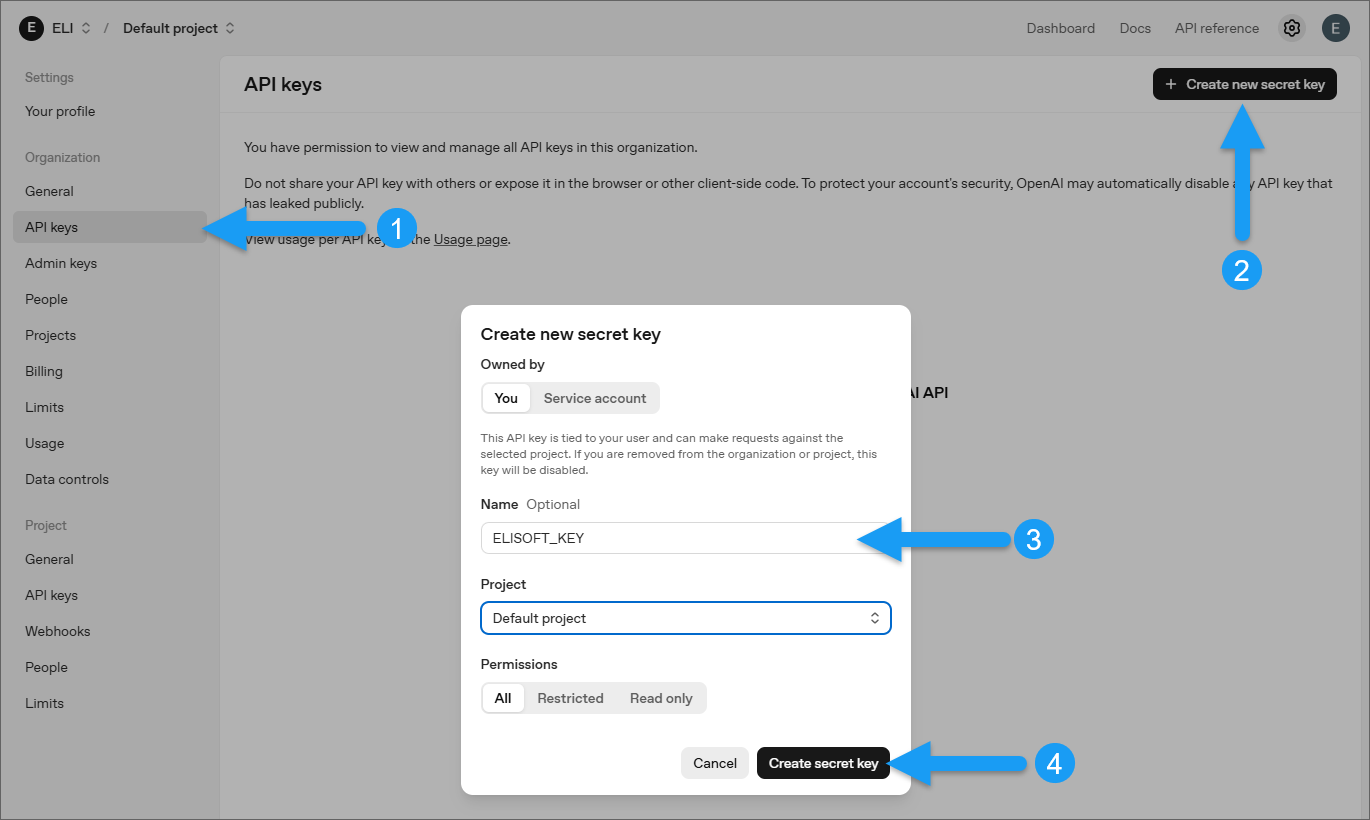
Task: Click Create new secret key button
Action: (x=1244, y=84)
